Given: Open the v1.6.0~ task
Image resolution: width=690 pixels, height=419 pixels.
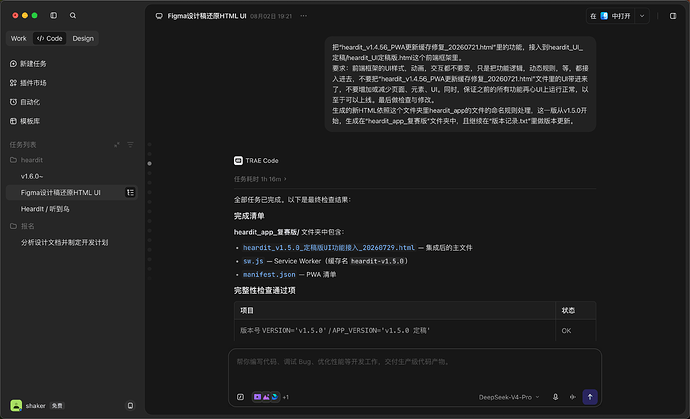Looking at the screenshot, I should (71, 176).
